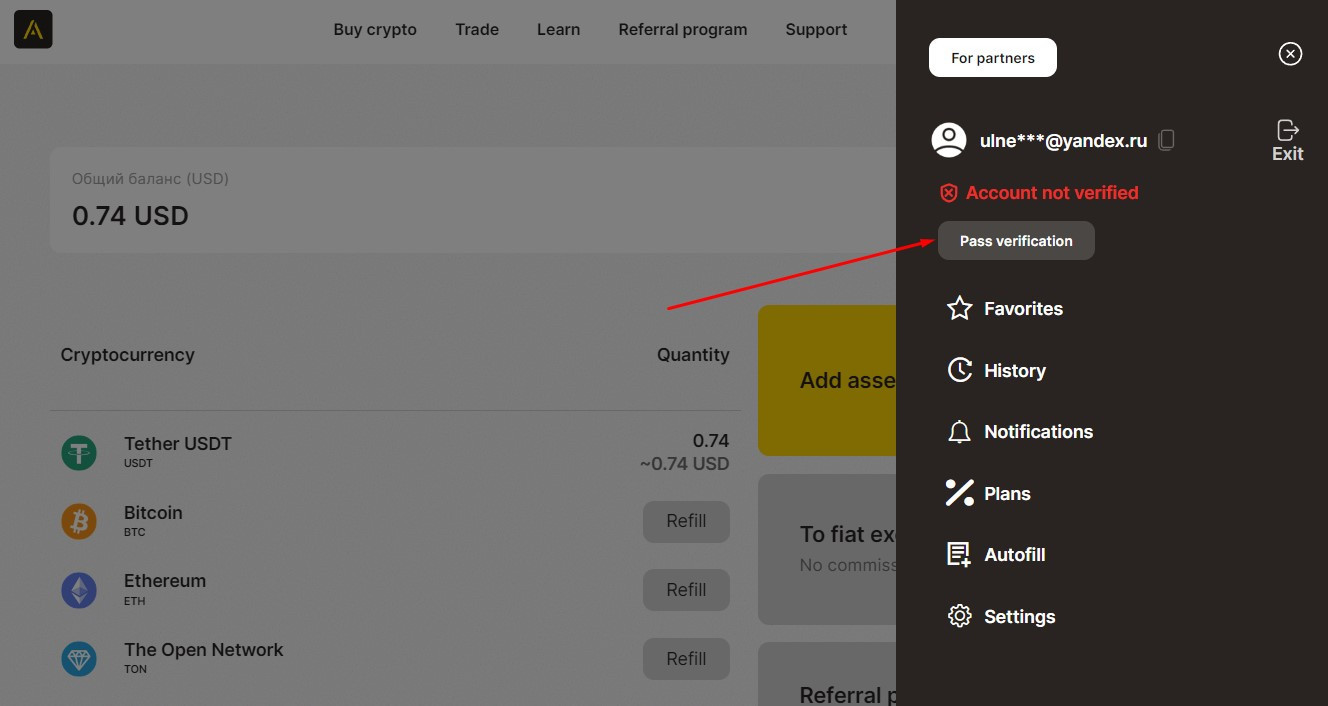
Task: Click the Tether USDT coin icon
Action: pyautogui.click(x=79, y=453)
